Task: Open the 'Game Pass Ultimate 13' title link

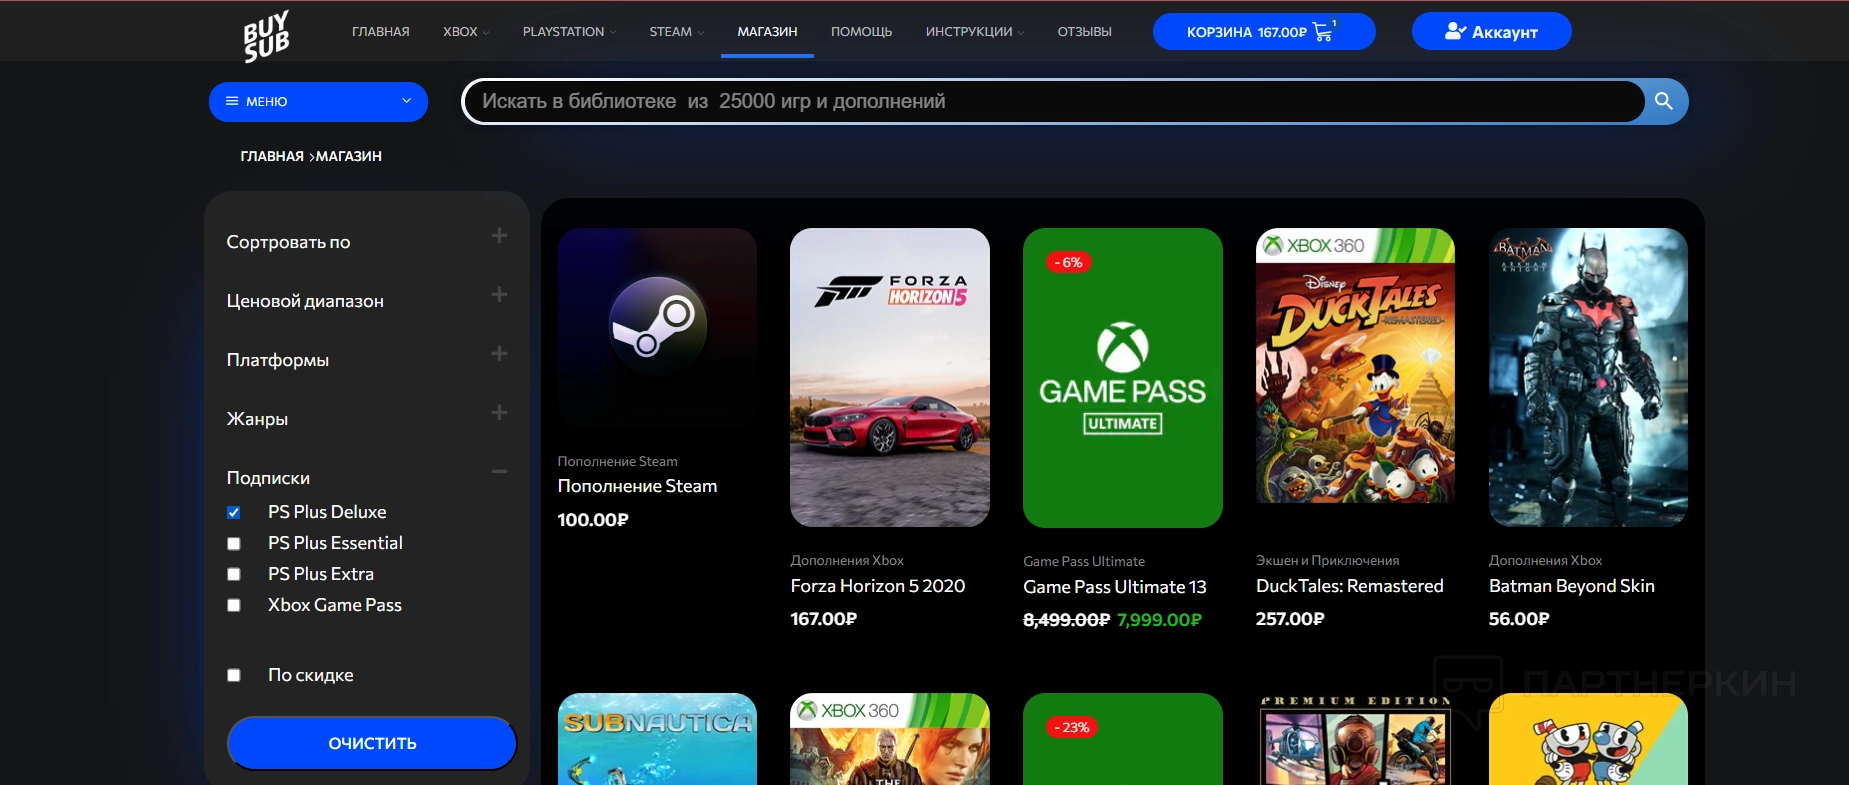Action: 1115,587
